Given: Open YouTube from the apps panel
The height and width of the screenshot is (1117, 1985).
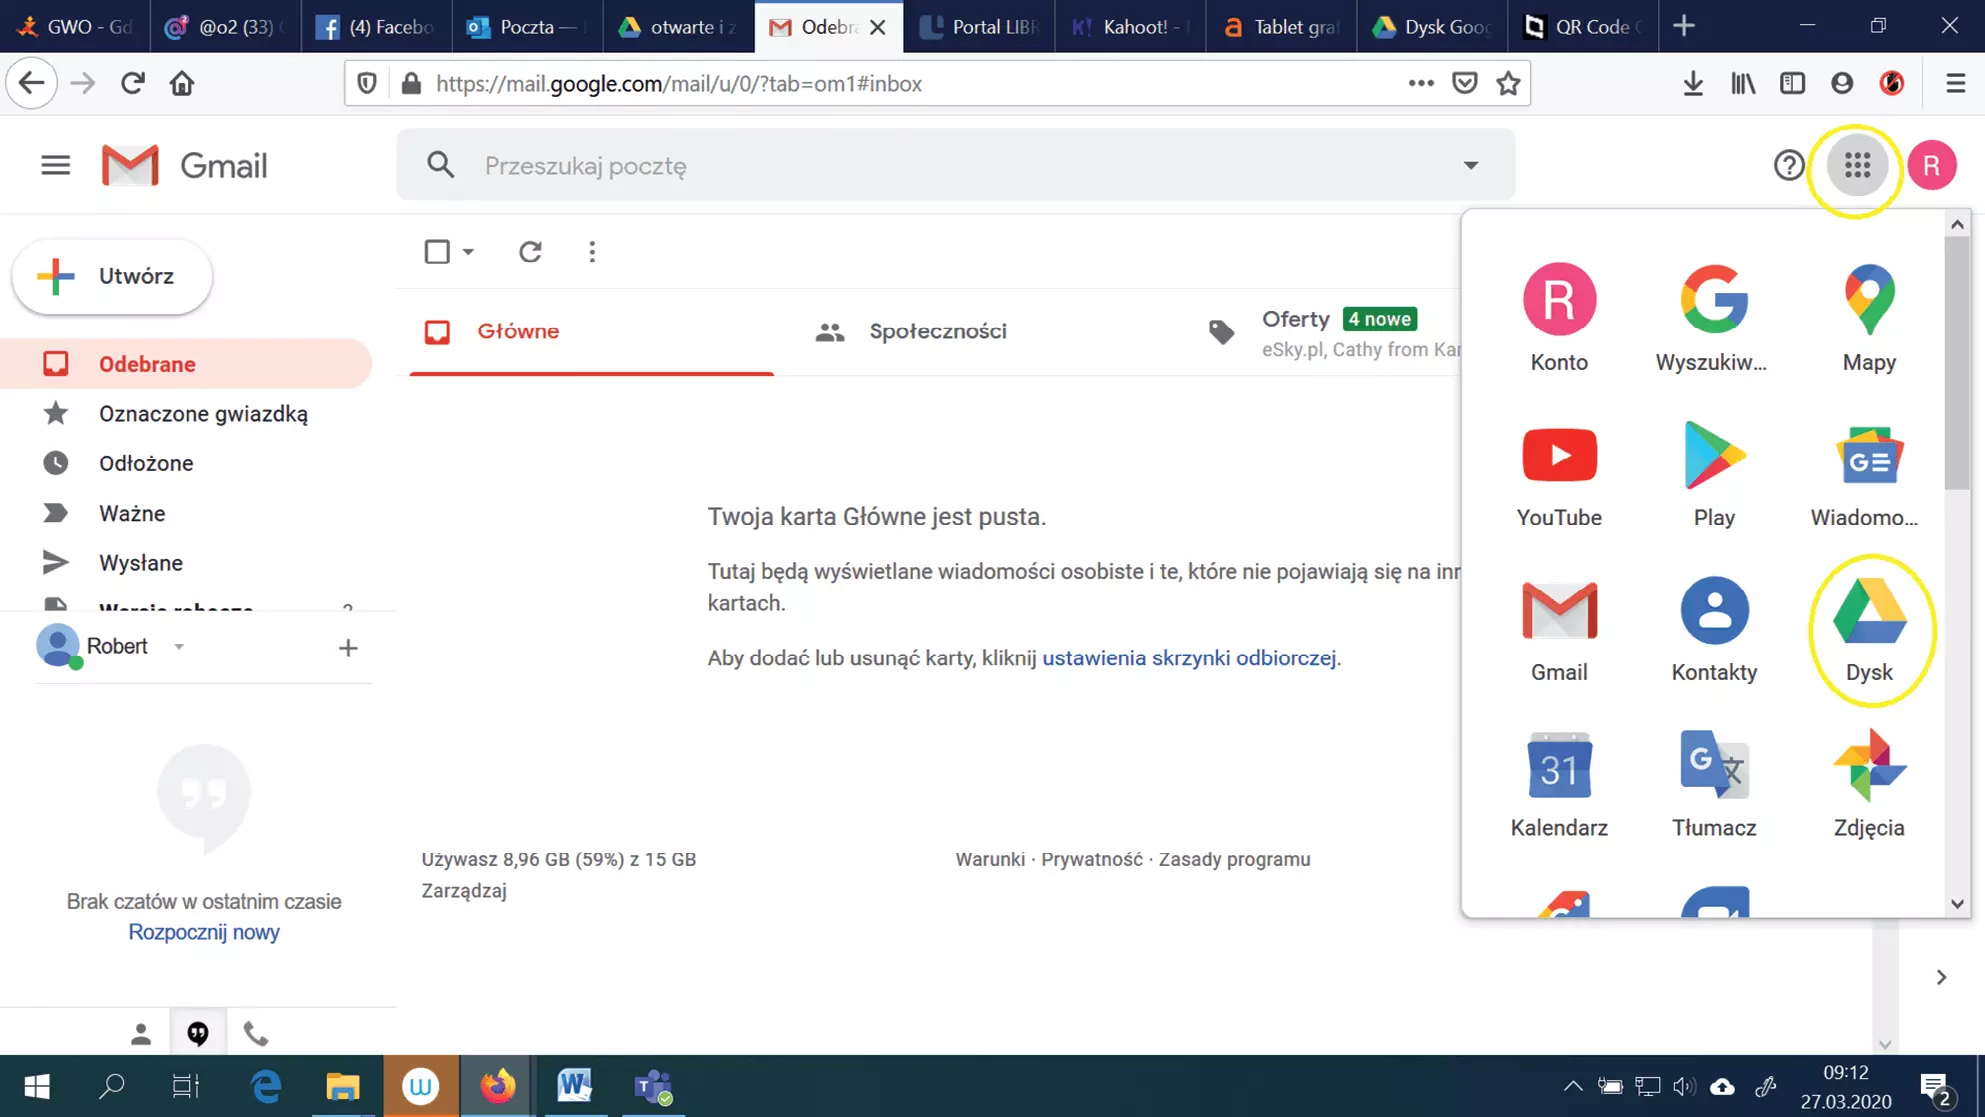Looking at the screenshot, I should click(1559, 477).
